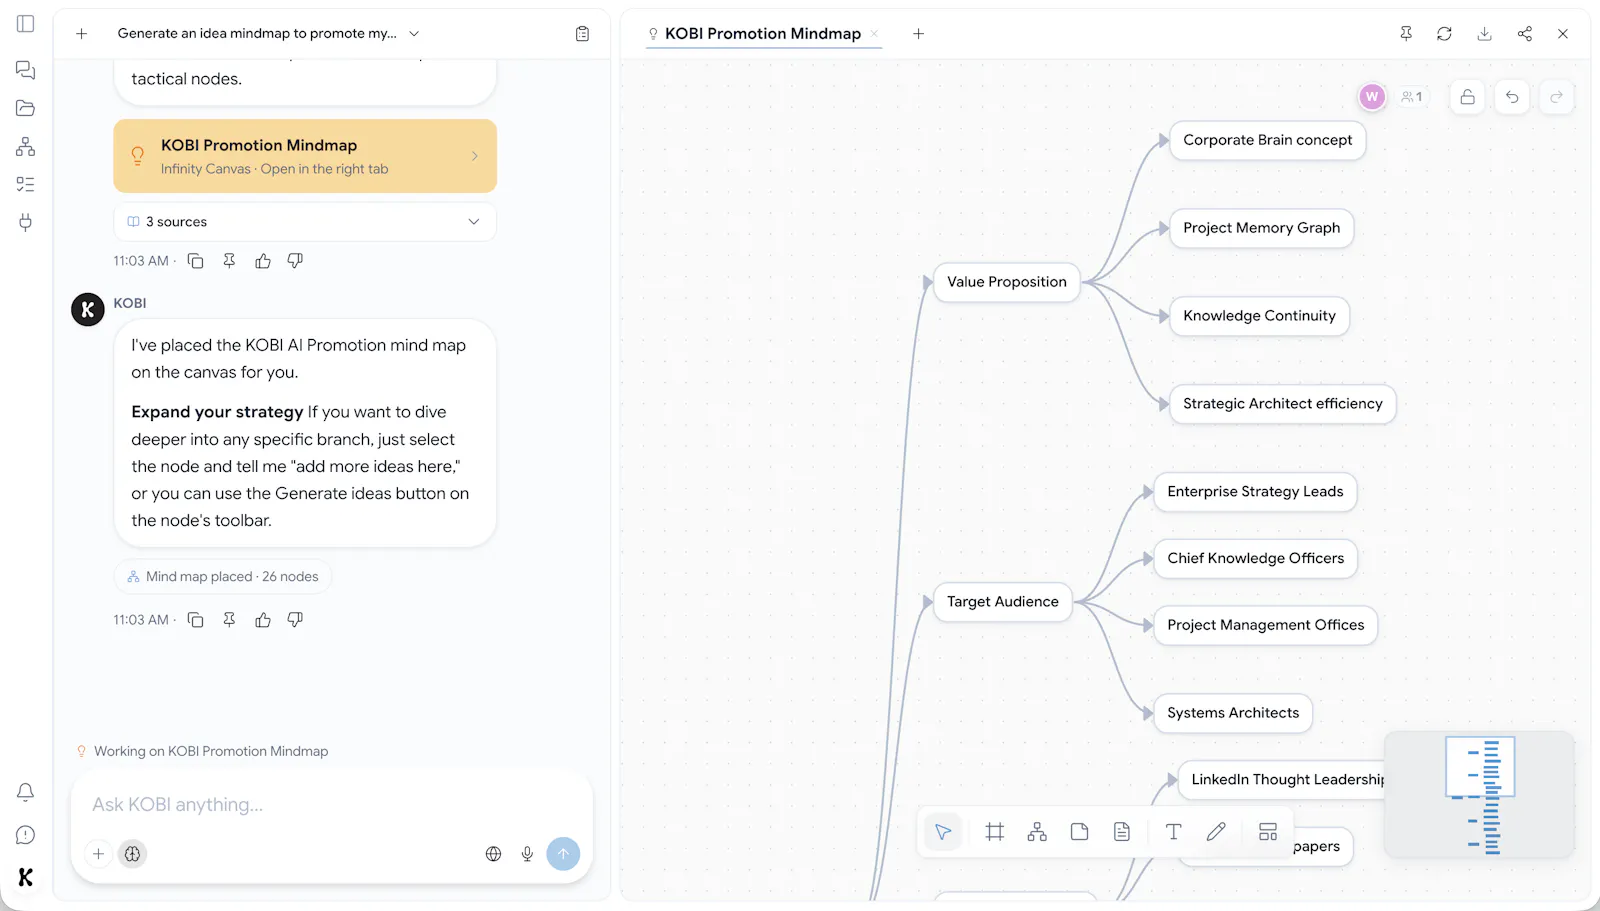This screenshot has width=1600, height=911.
Task: Open the clipboard notes icon in chat header
Action: click(x=583, y=34)
